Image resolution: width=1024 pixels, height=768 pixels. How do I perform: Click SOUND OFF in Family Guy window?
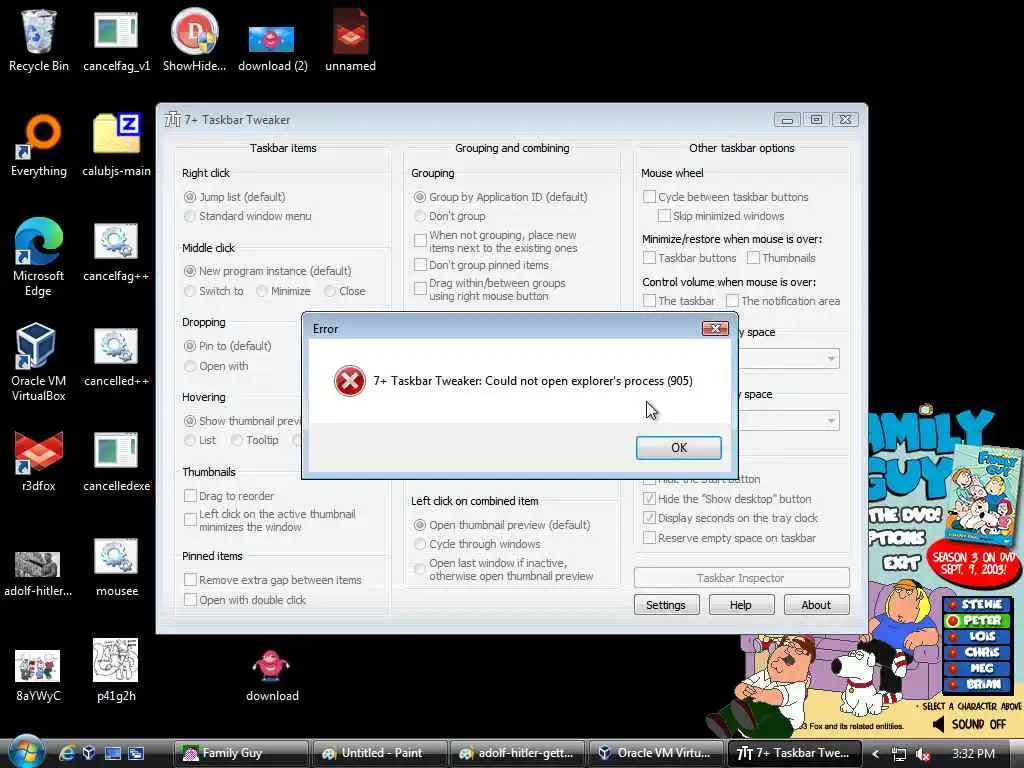tap(970, 724)
